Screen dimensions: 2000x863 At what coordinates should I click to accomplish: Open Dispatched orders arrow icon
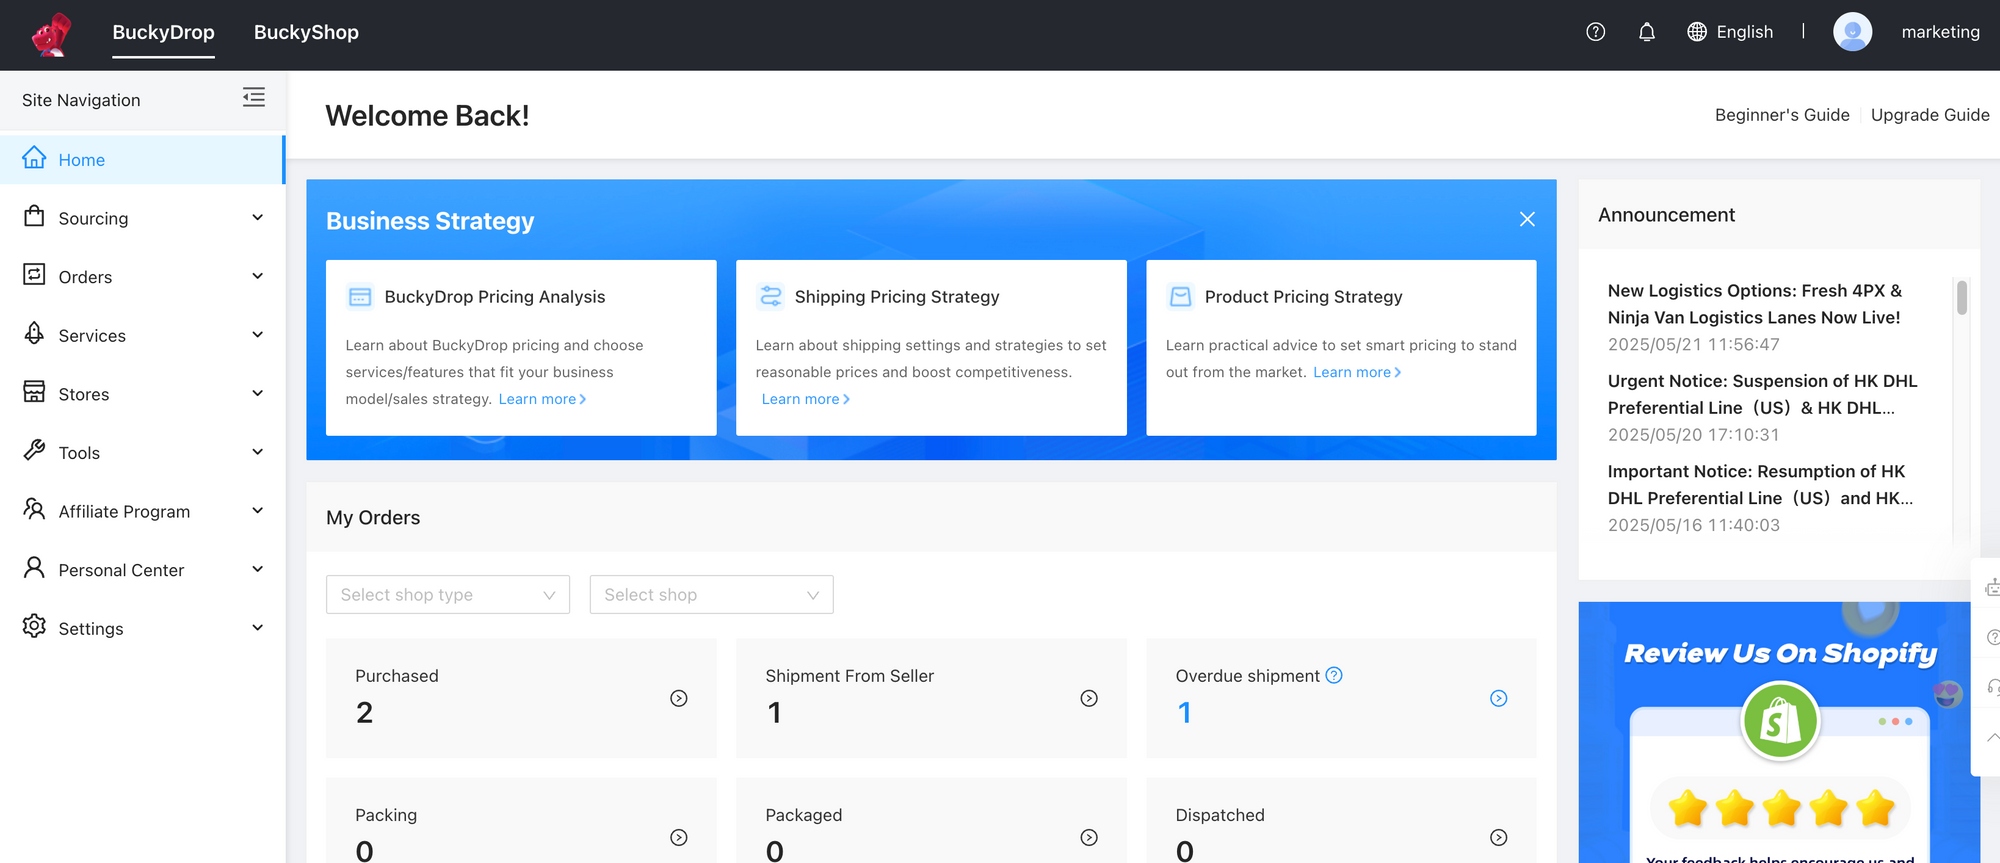tap(1498, 837)
